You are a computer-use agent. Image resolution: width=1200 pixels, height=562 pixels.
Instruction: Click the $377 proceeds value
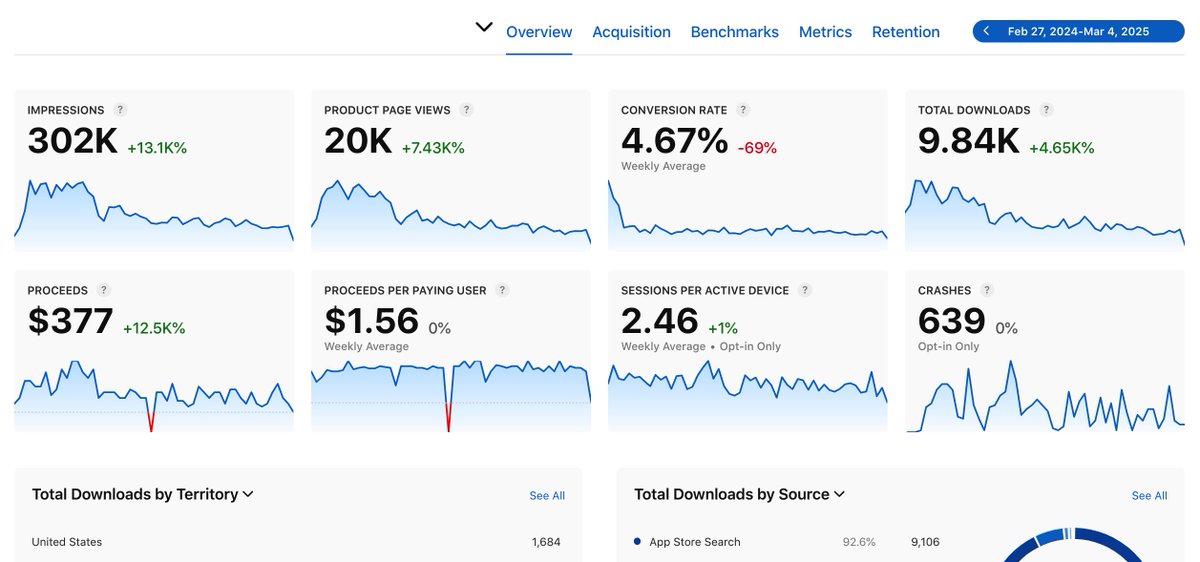point(70,321)
